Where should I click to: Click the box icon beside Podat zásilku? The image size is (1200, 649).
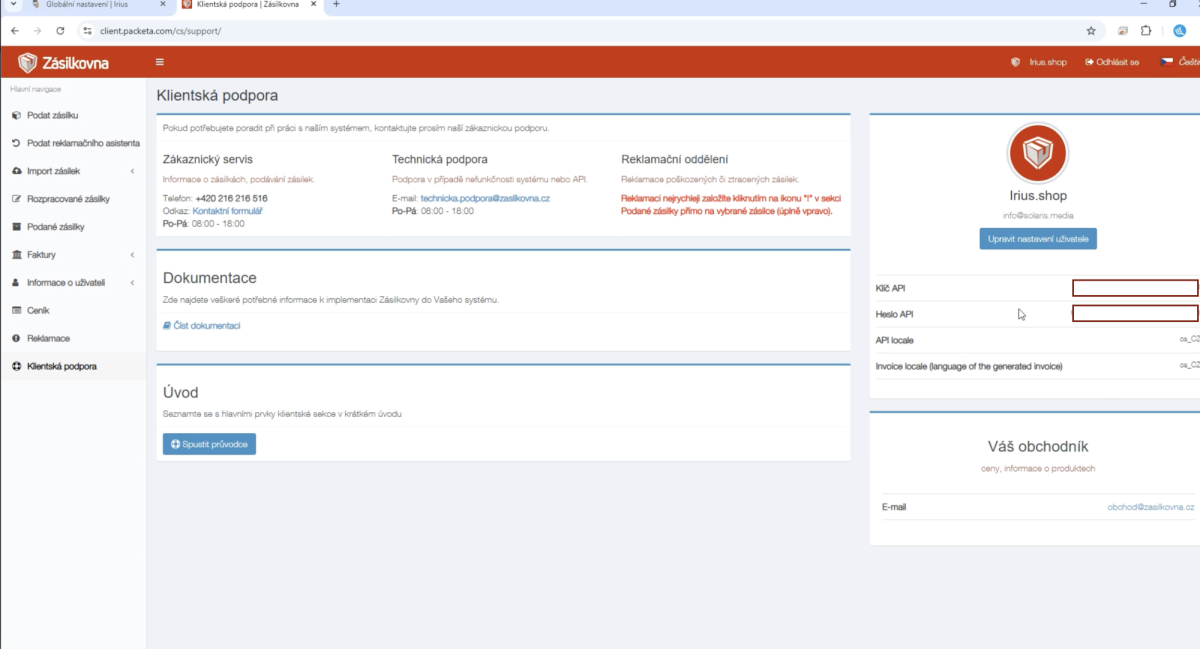click(x=16, y=115)
